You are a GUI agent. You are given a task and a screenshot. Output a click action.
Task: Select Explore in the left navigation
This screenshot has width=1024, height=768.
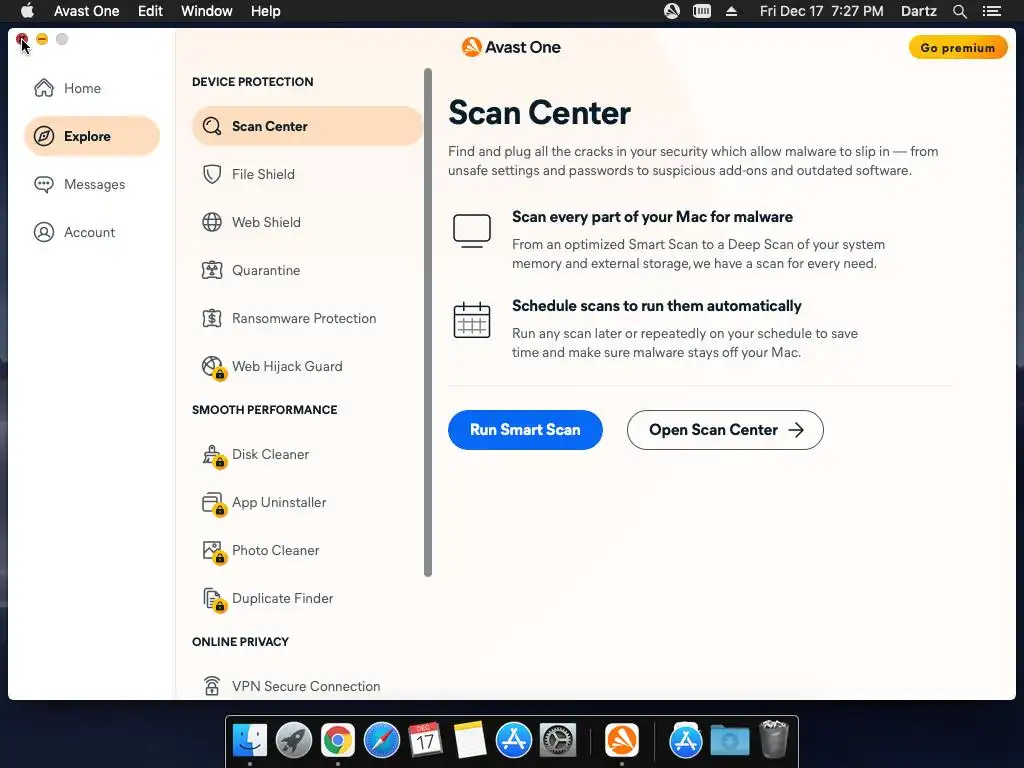(x=91, y=136)
